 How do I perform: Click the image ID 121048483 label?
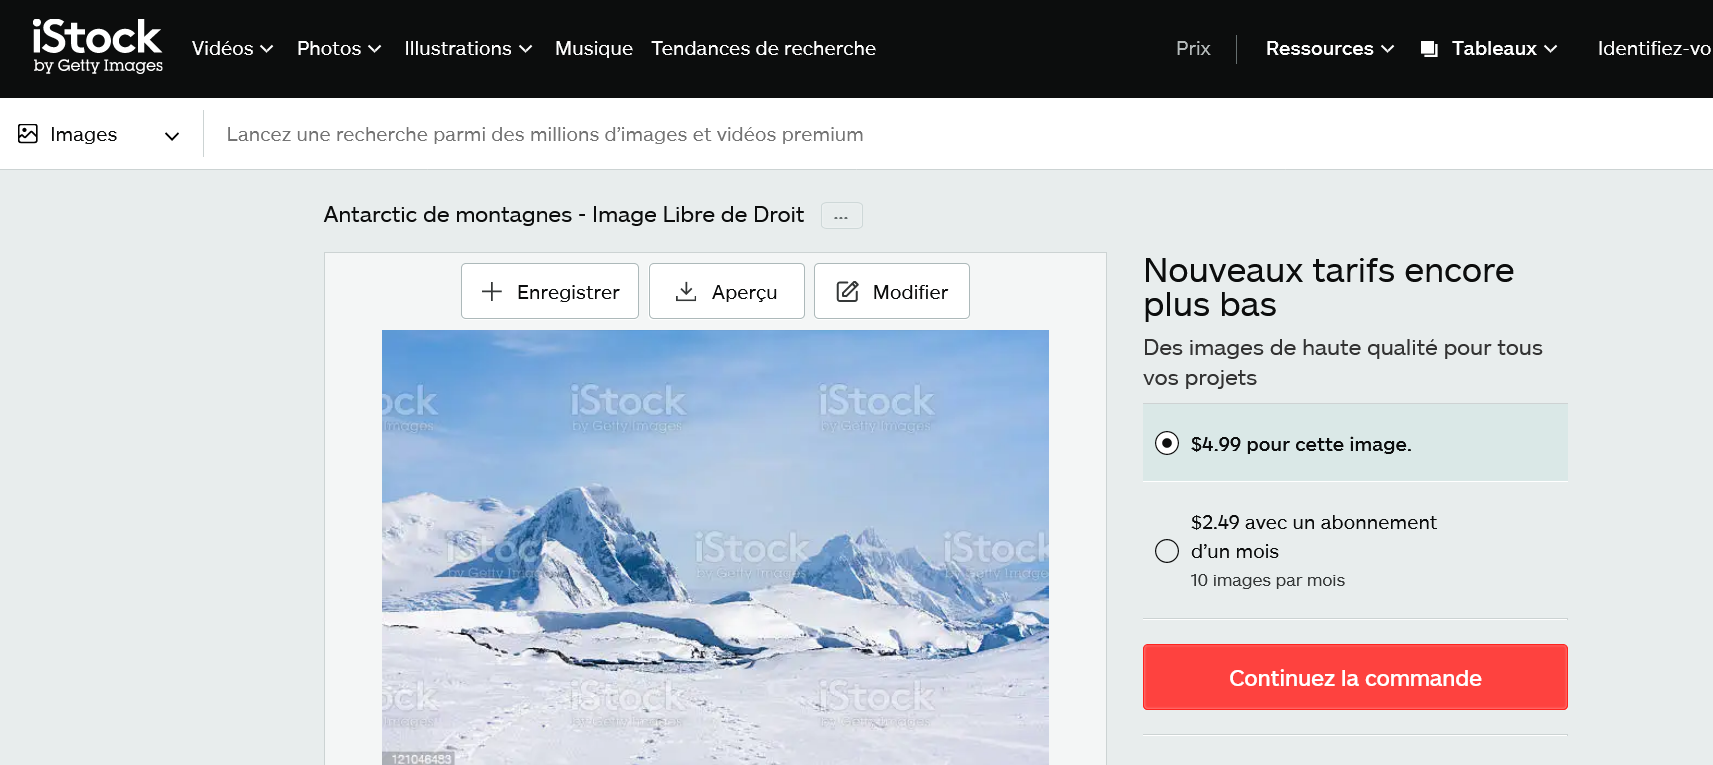pyautogui.click(x=421, y=759)
